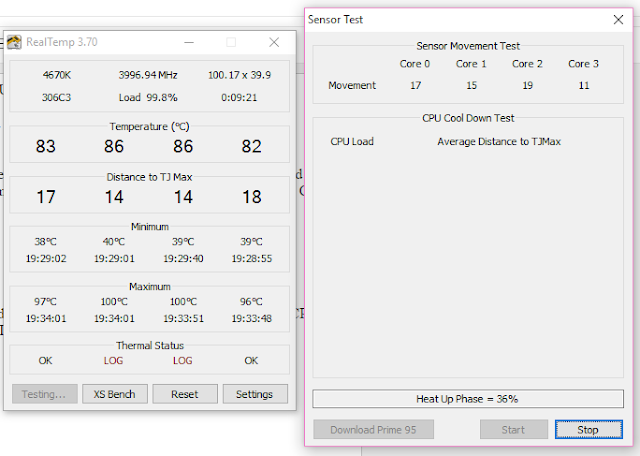The image size is (640, 456).
Task: Click the disabled Testing... button
Action: [44, 394]
